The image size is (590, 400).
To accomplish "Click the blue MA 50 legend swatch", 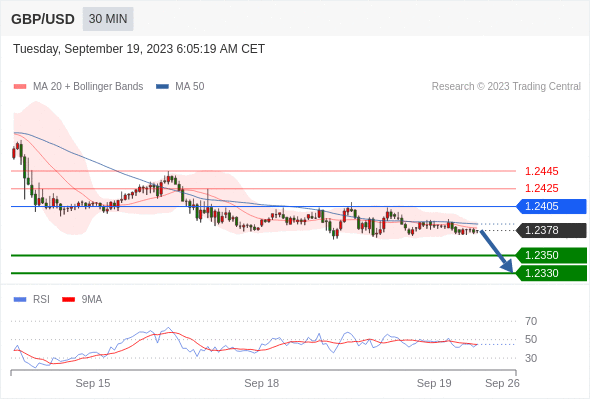I will 163,87.
